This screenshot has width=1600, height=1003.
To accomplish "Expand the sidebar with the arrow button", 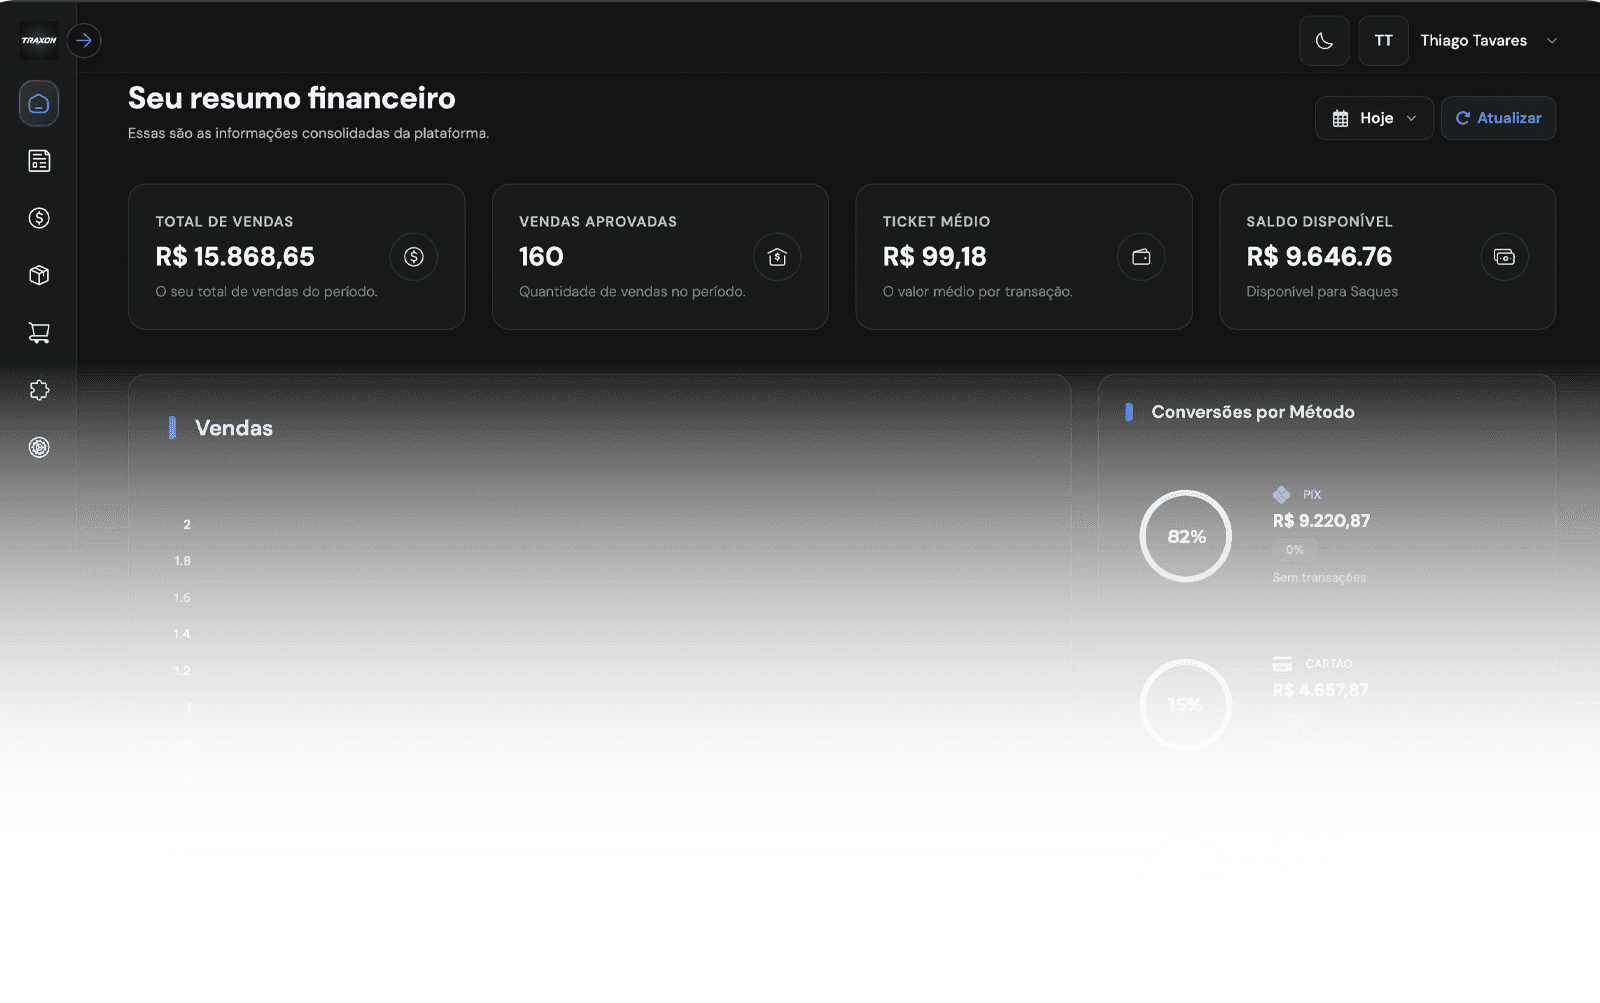I will coord(84,40).
